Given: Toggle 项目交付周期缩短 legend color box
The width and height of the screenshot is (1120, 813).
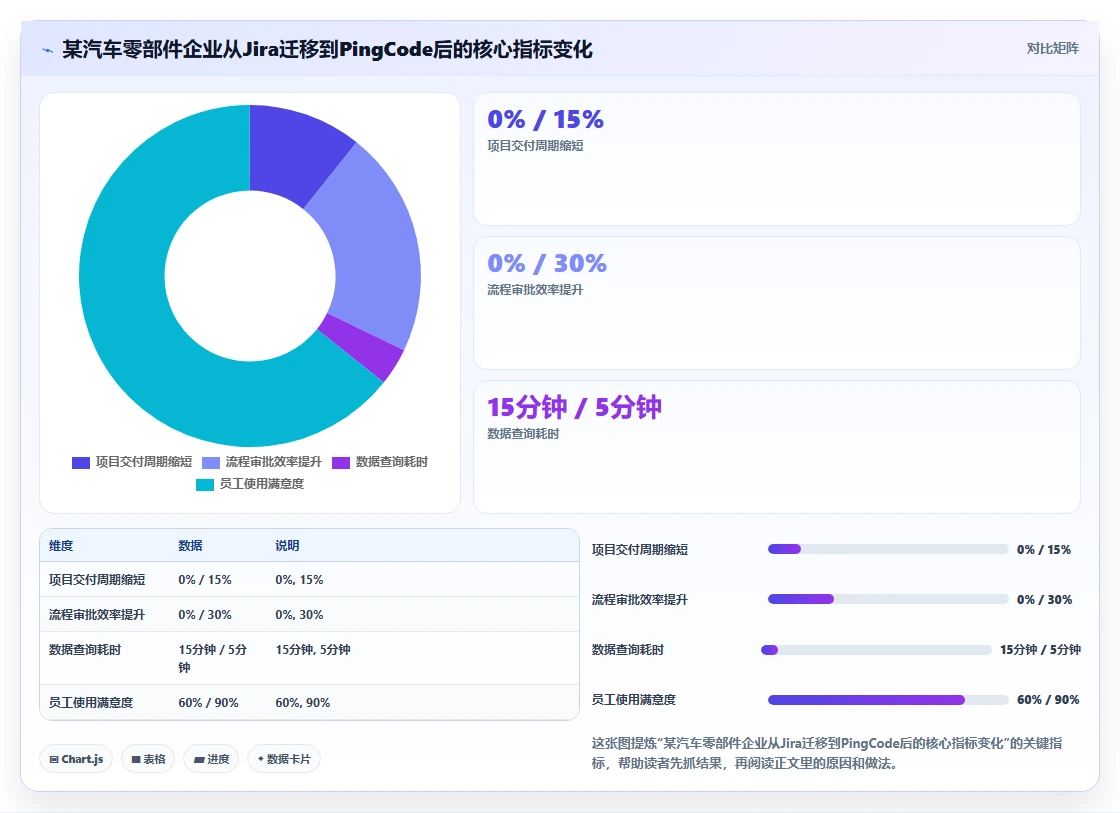Looking at the screenshot, I should [x=81, y=462].
